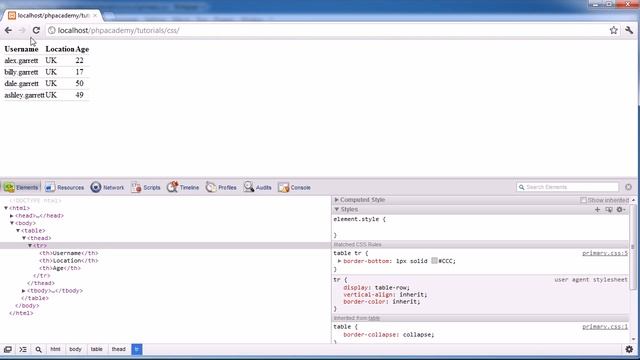Select thead breadcrumb
Screen dimensions: 640x360
(119, 349)
